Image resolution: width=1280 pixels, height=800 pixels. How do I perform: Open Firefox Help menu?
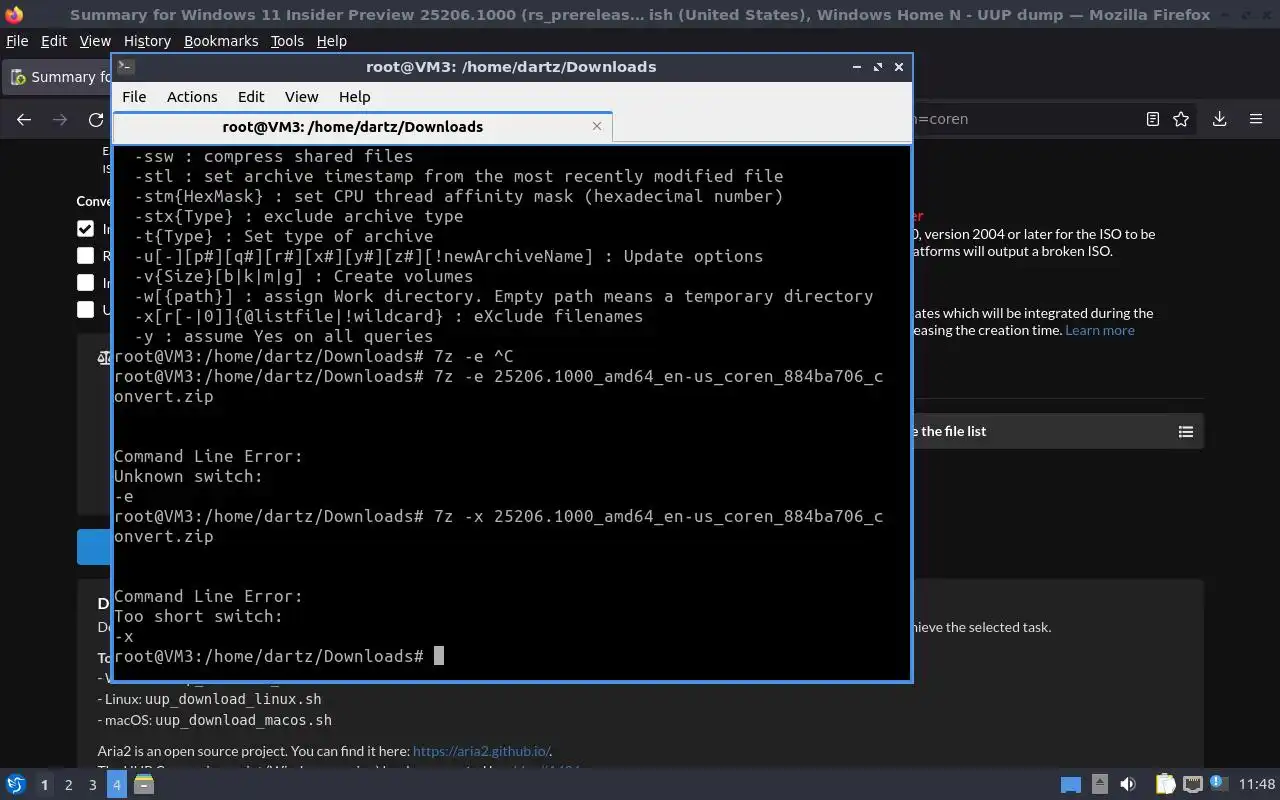tap(332, 41)
